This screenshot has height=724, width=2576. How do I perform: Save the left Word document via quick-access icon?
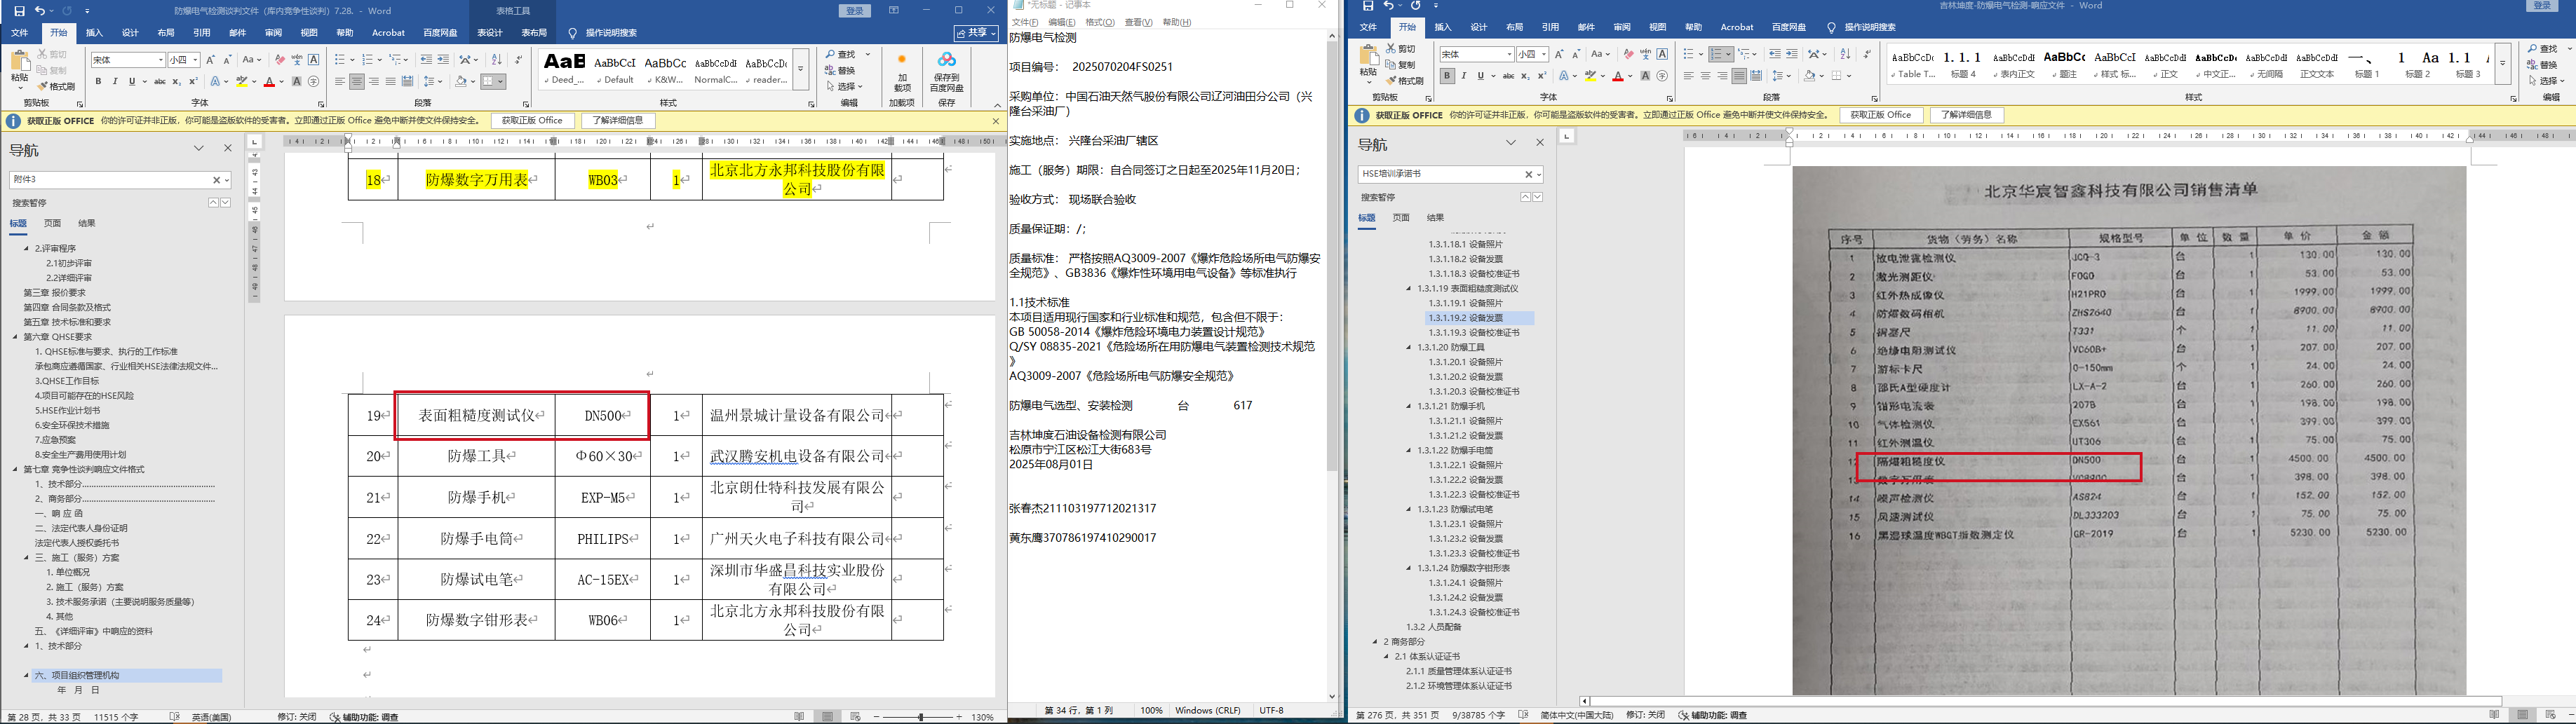pyautogui.click(x=19, y=10)
